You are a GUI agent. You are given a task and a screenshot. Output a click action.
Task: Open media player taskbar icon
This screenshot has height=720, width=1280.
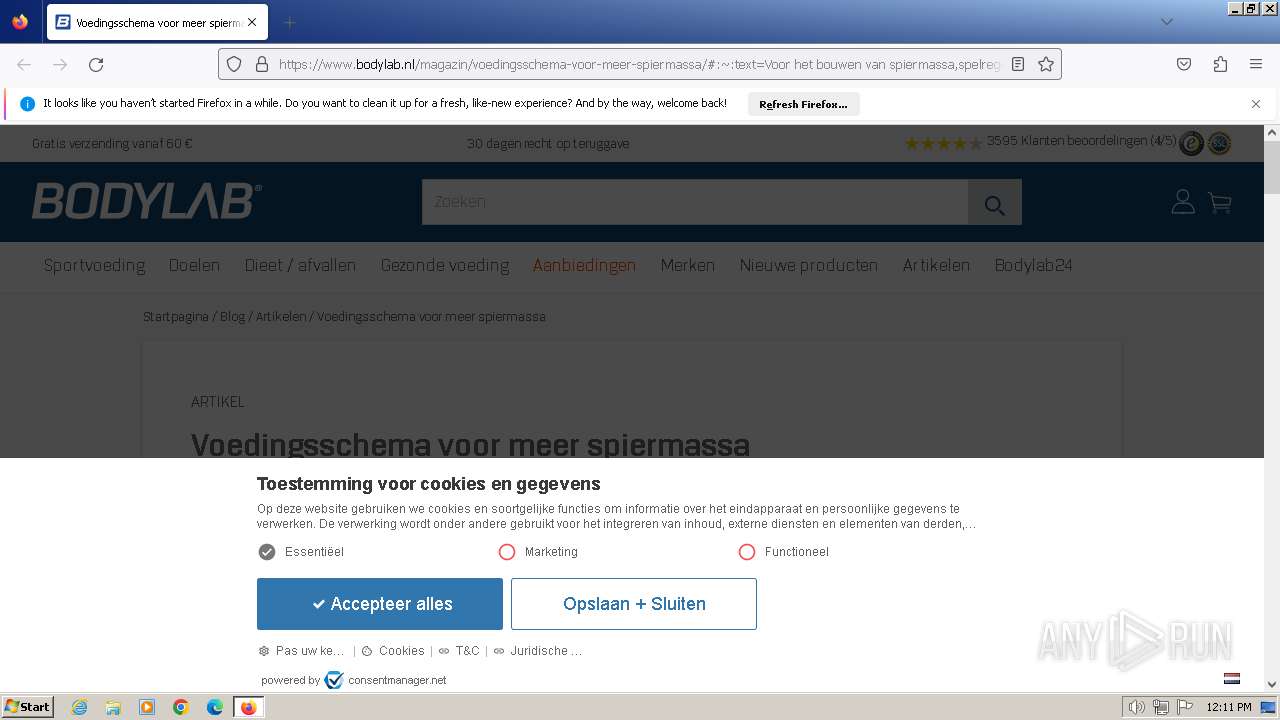tap(147, 707)
